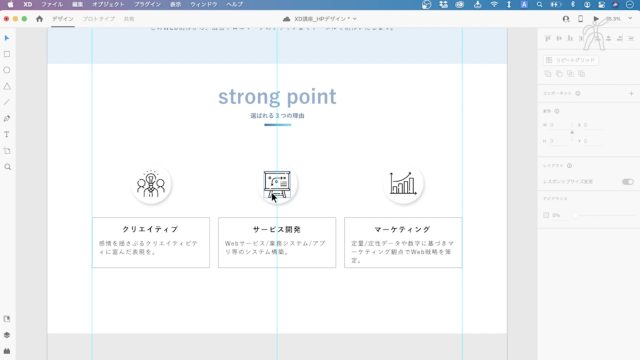Open the Layers panel icon
The height and width of the screenshot is (360, 640).
7,335
